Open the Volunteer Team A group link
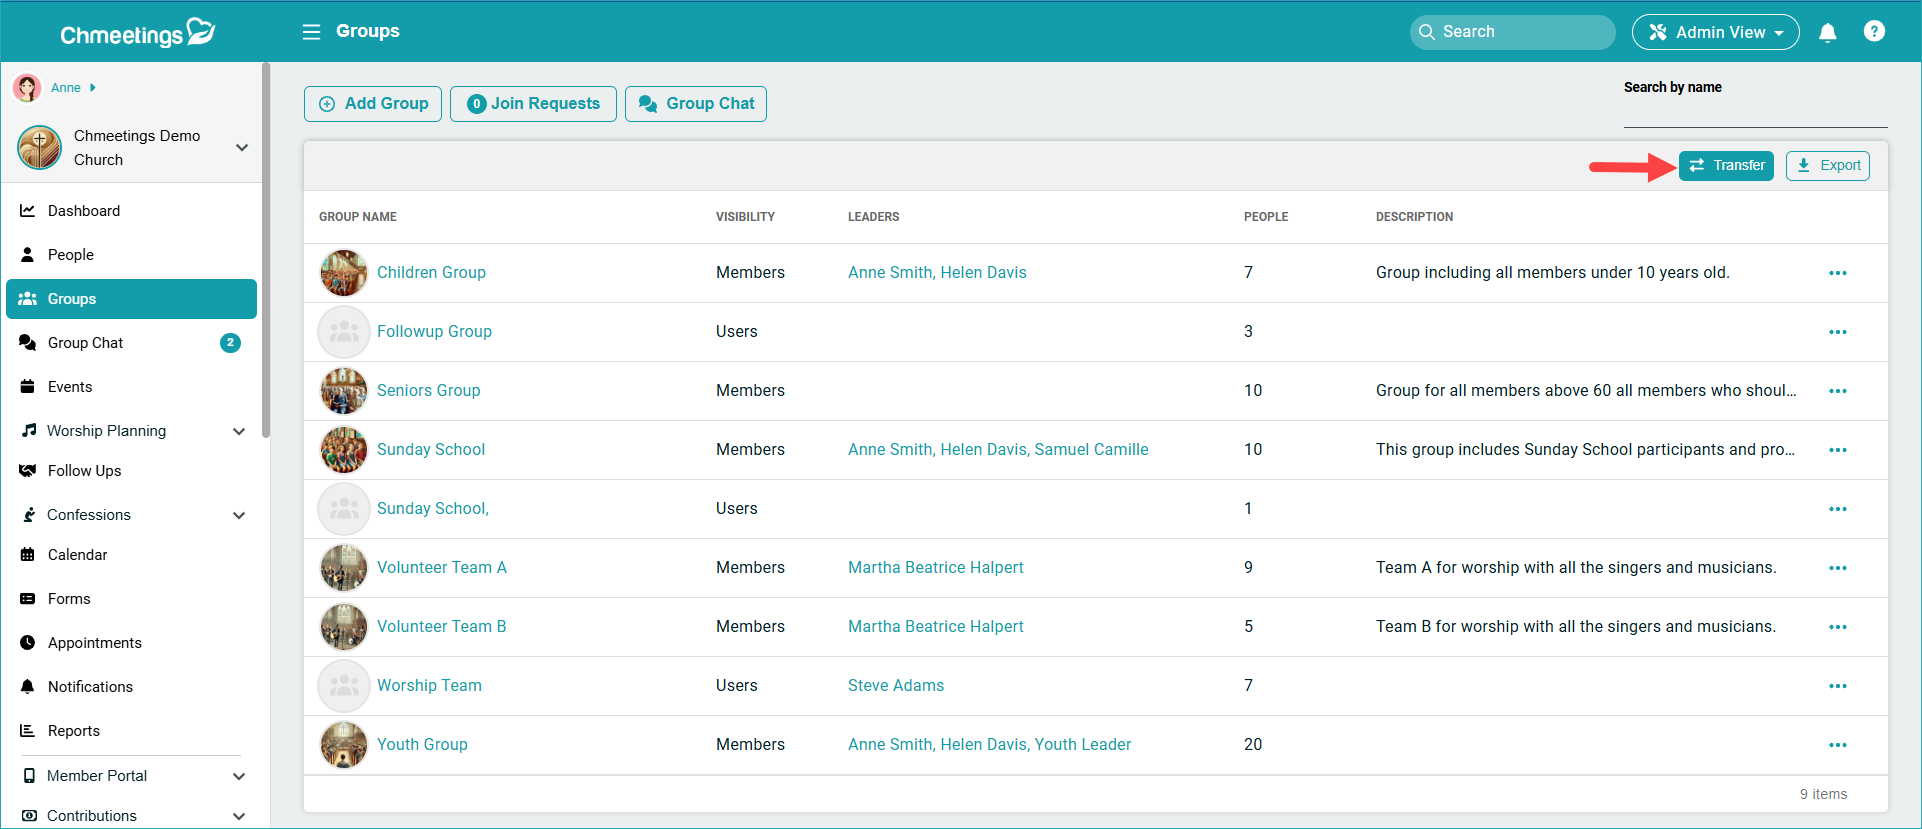Viewport: 1922px width, 829px height. (441, 568)
